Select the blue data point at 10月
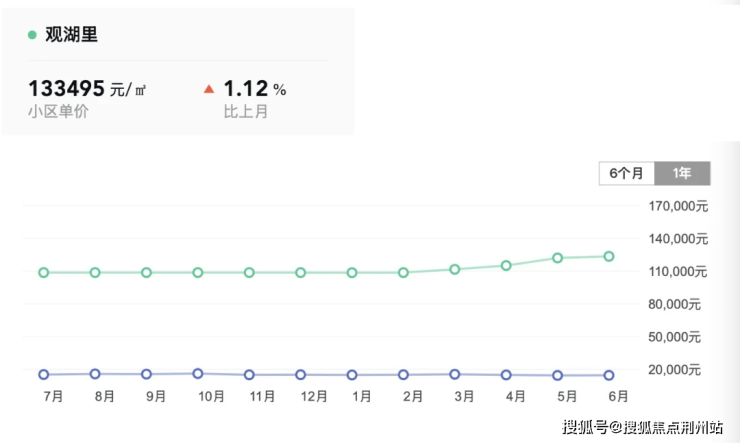This screenshot has width=740, height=443. (x=198, y=373)
